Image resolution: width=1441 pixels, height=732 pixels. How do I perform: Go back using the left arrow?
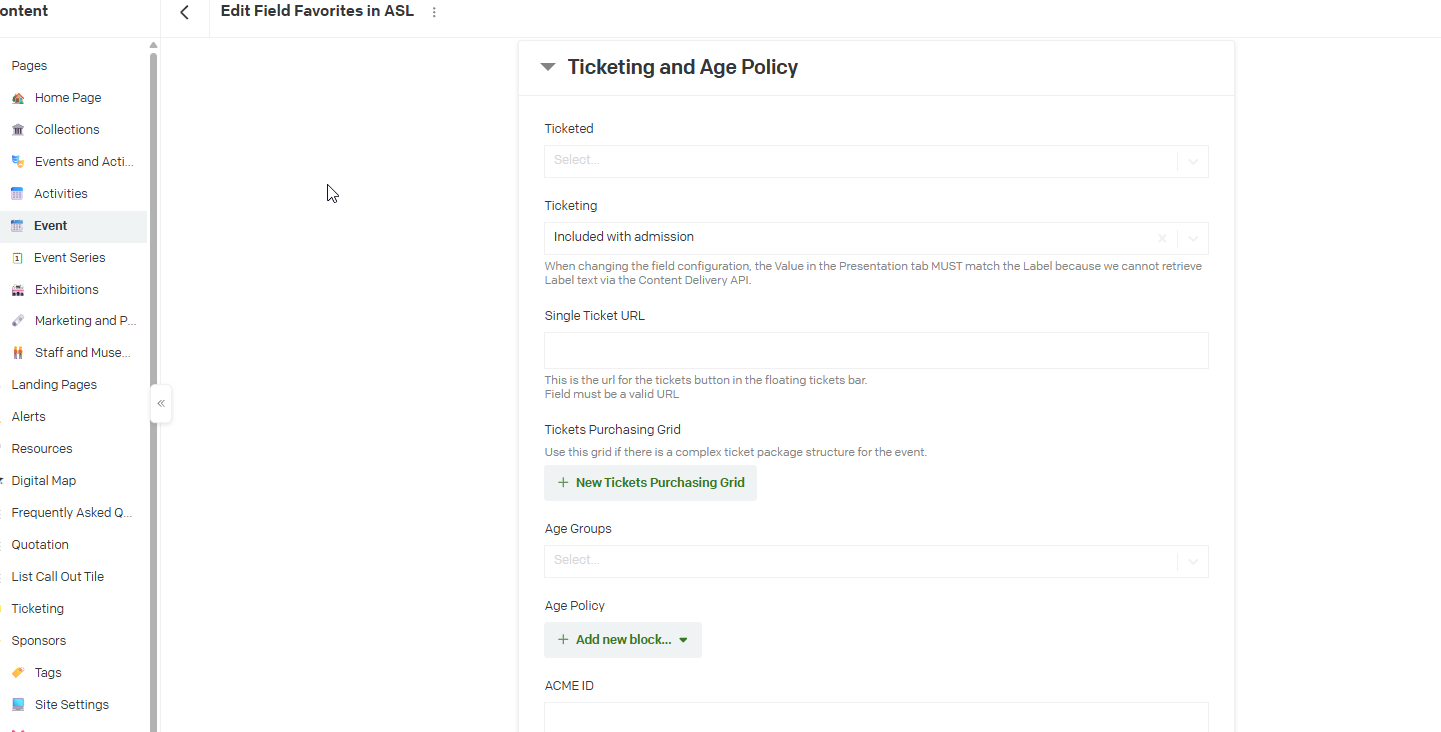pyautogui.click(x=185, y=12)
